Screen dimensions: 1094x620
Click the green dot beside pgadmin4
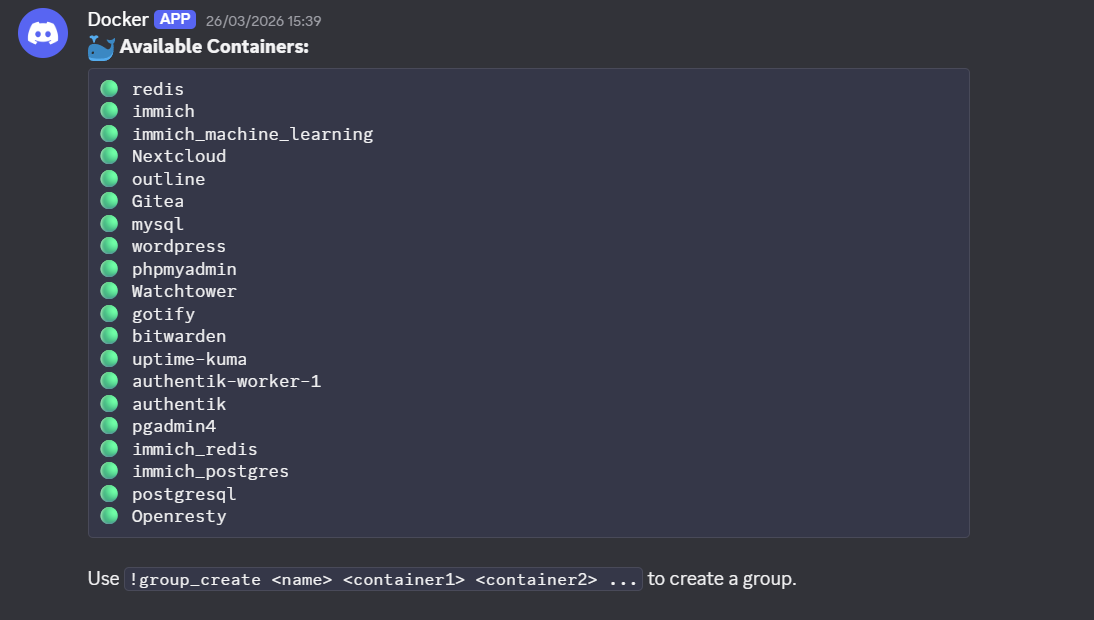110,426
